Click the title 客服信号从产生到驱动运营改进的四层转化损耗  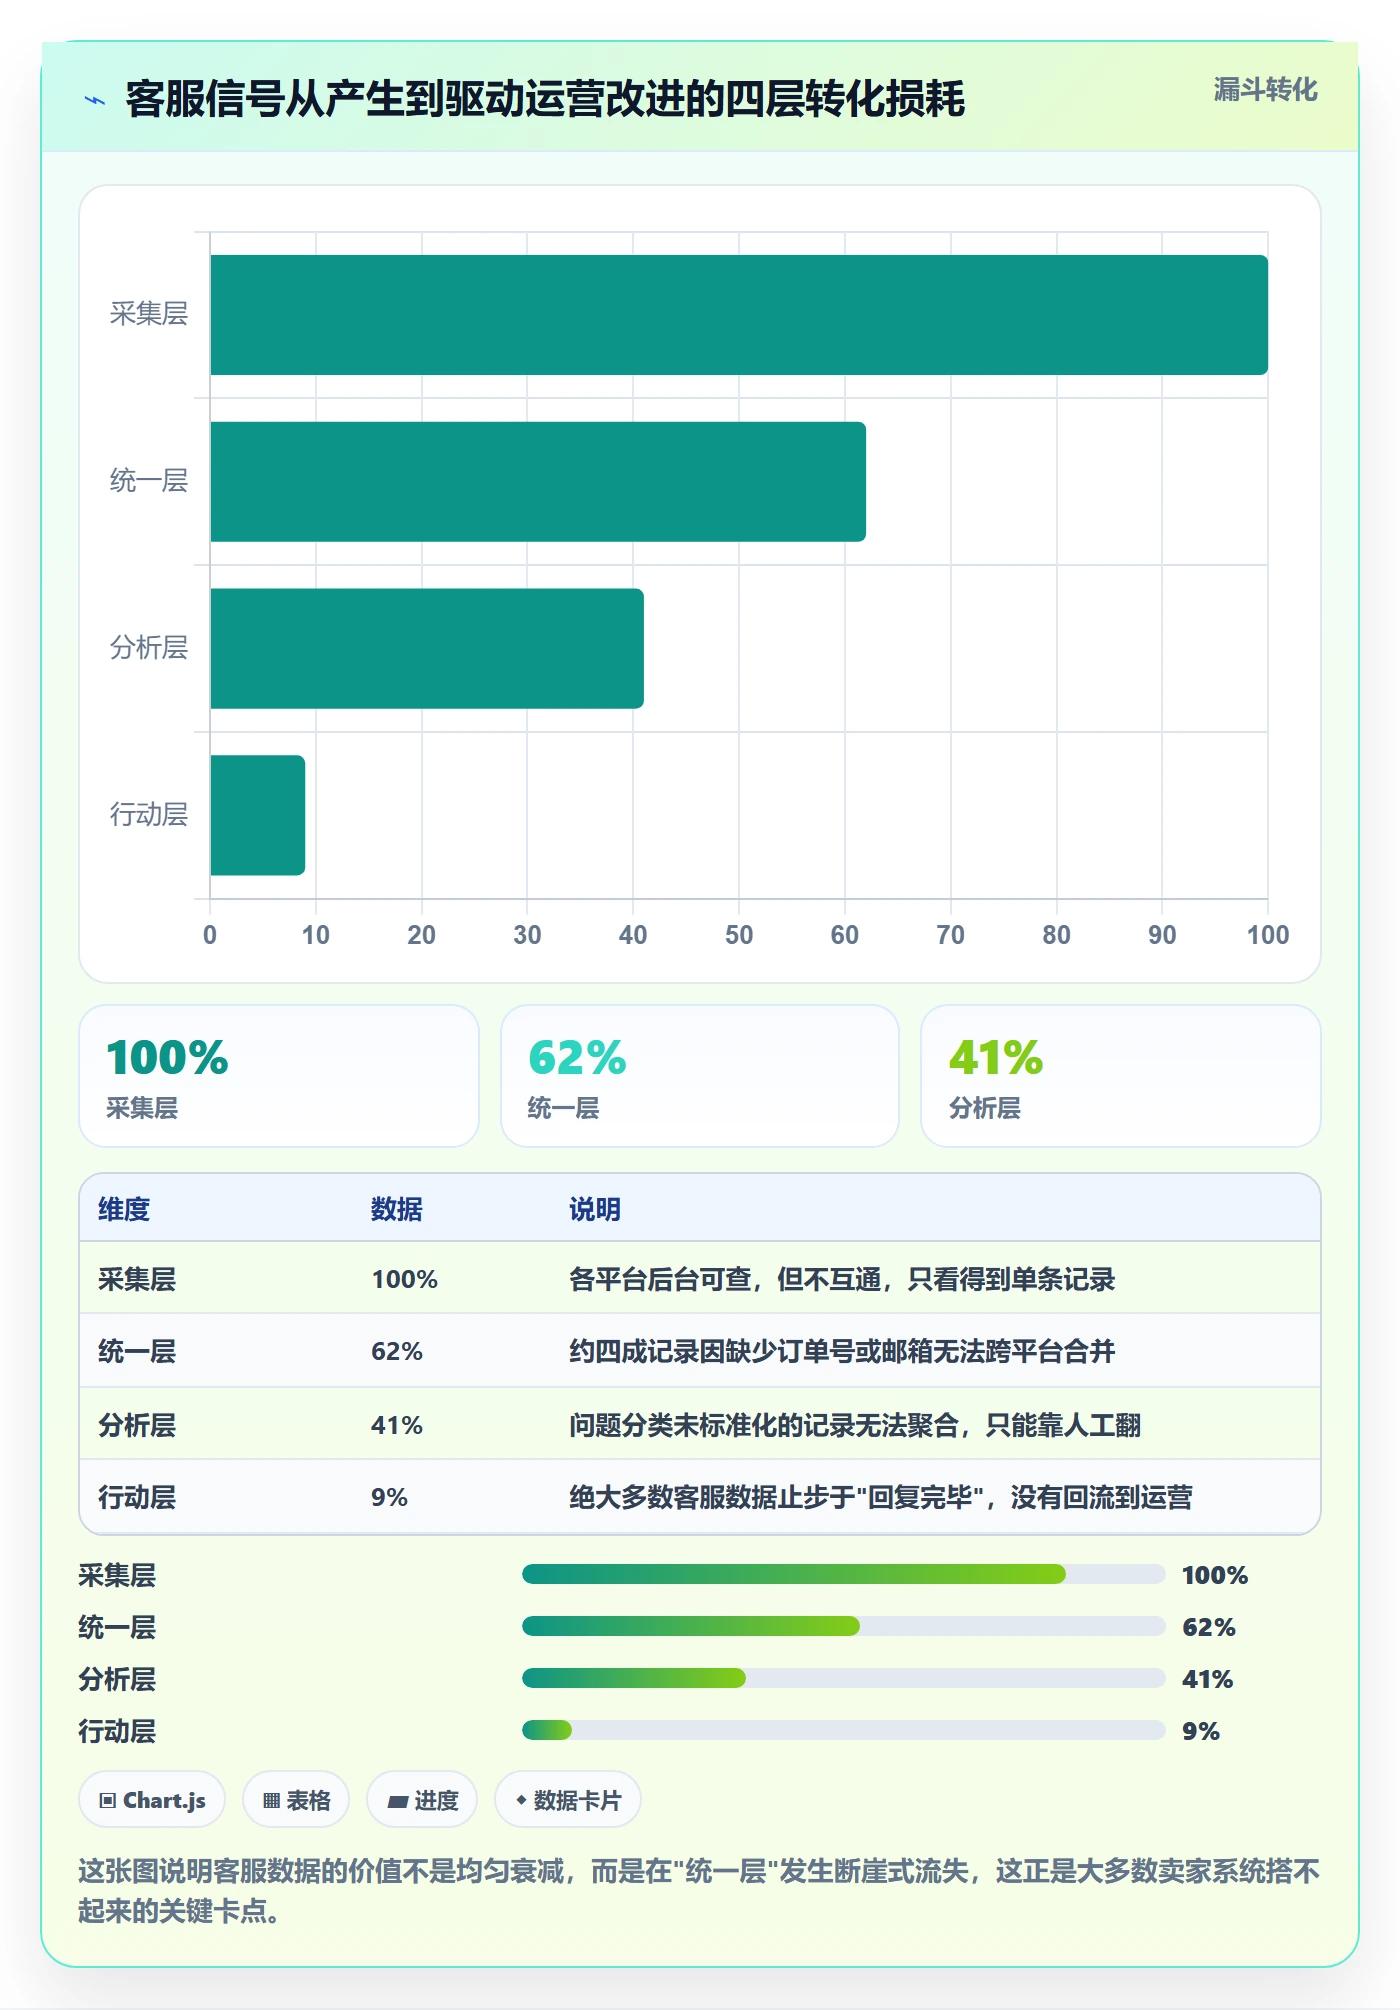(x=545, y=99)
